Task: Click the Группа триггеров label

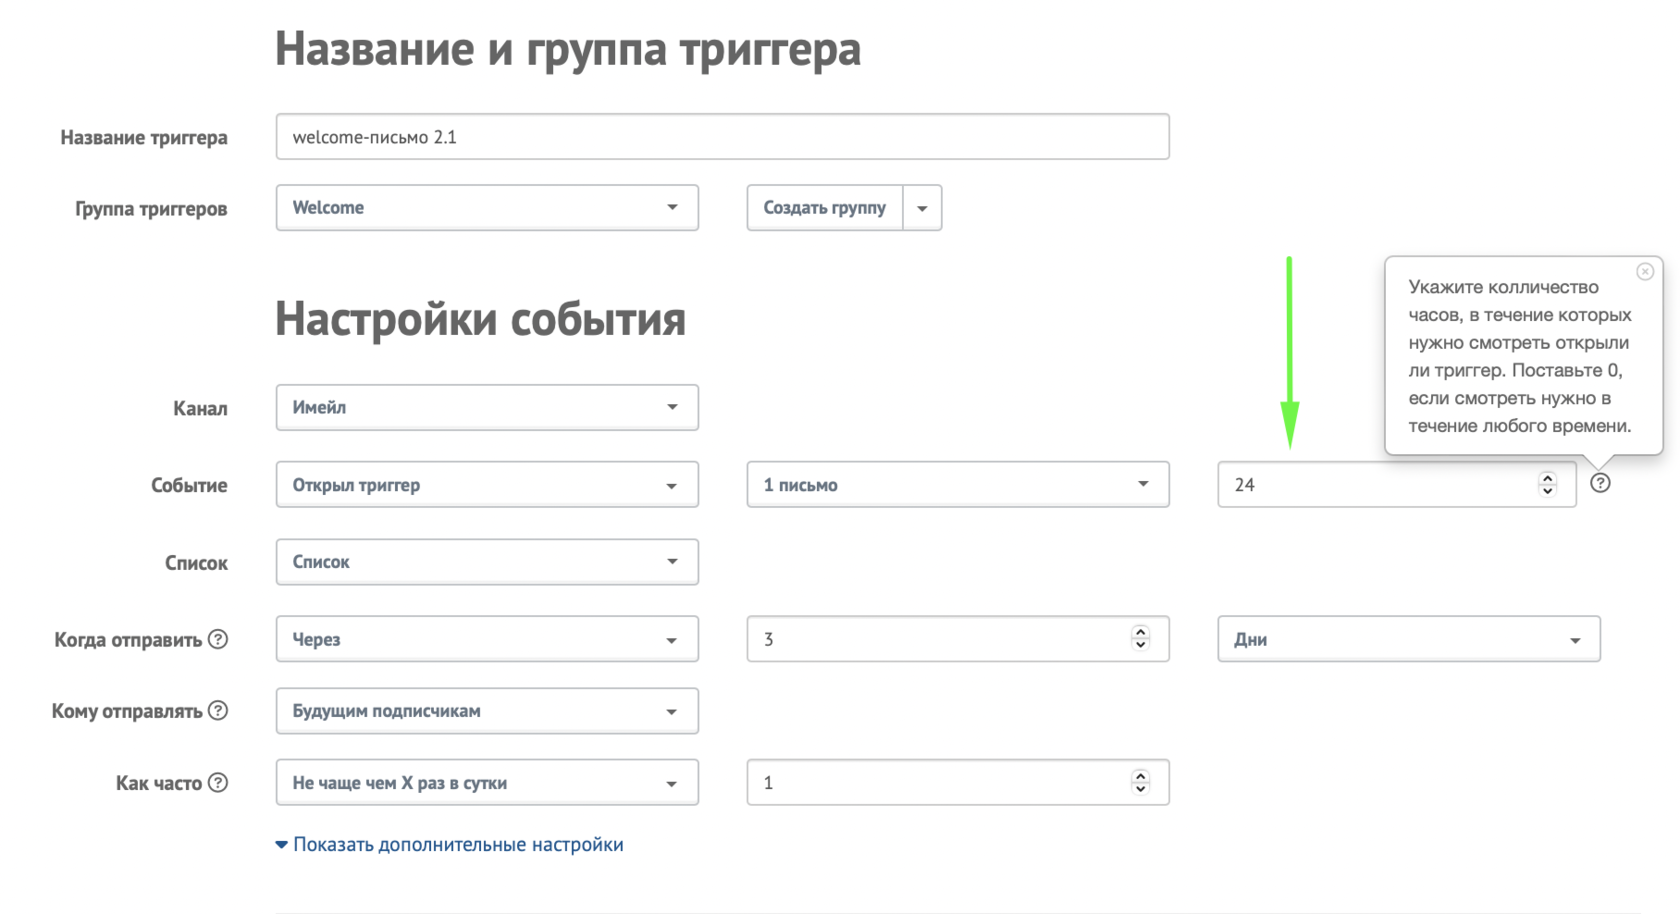Action: point(151,209)
